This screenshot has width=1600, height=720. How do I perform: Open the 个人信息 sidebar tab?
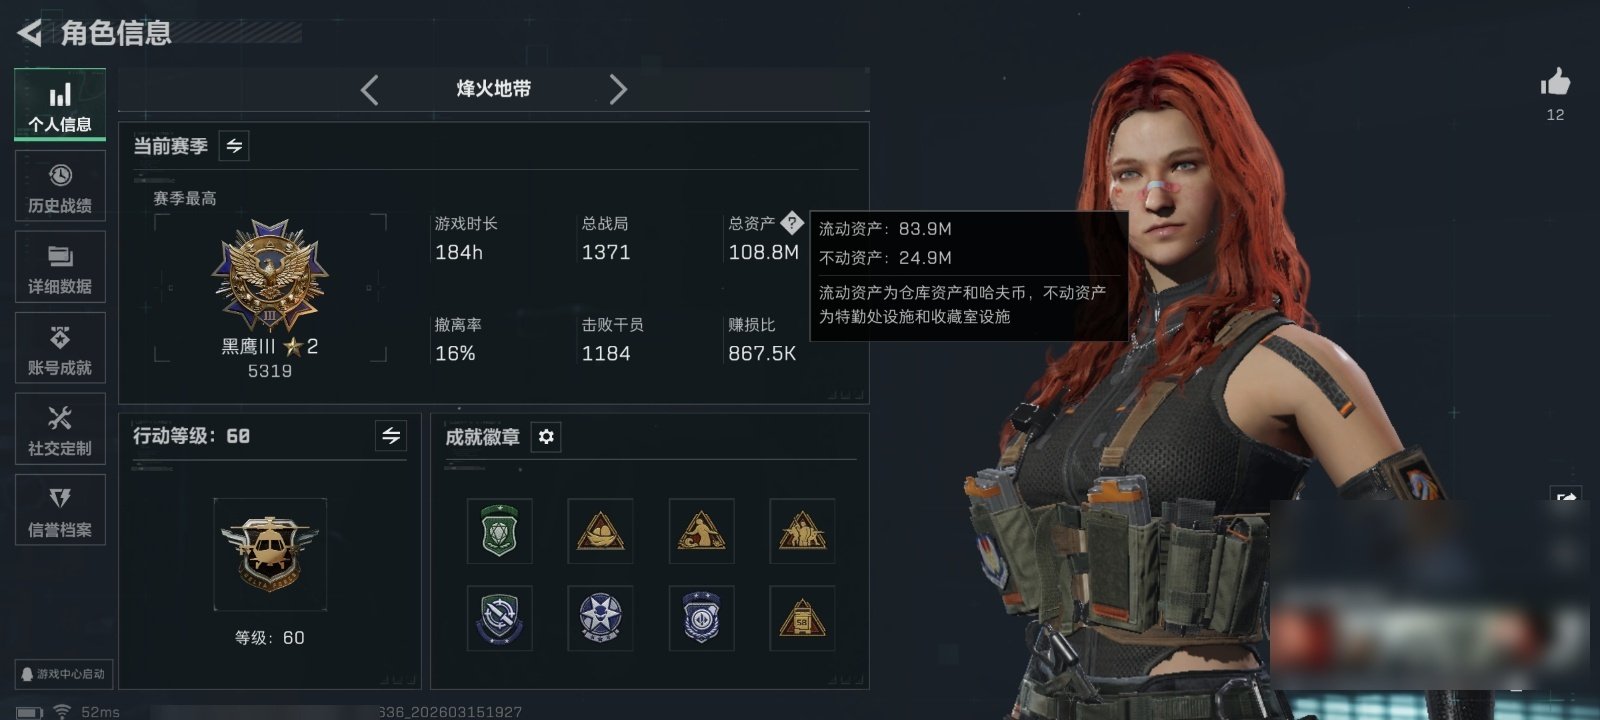[x=60, y=105]
